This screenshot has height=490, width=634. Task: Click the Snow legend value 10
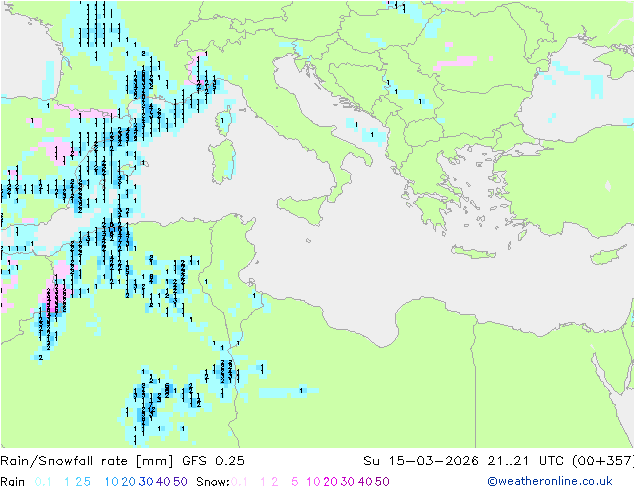click(x=313, y=482)
